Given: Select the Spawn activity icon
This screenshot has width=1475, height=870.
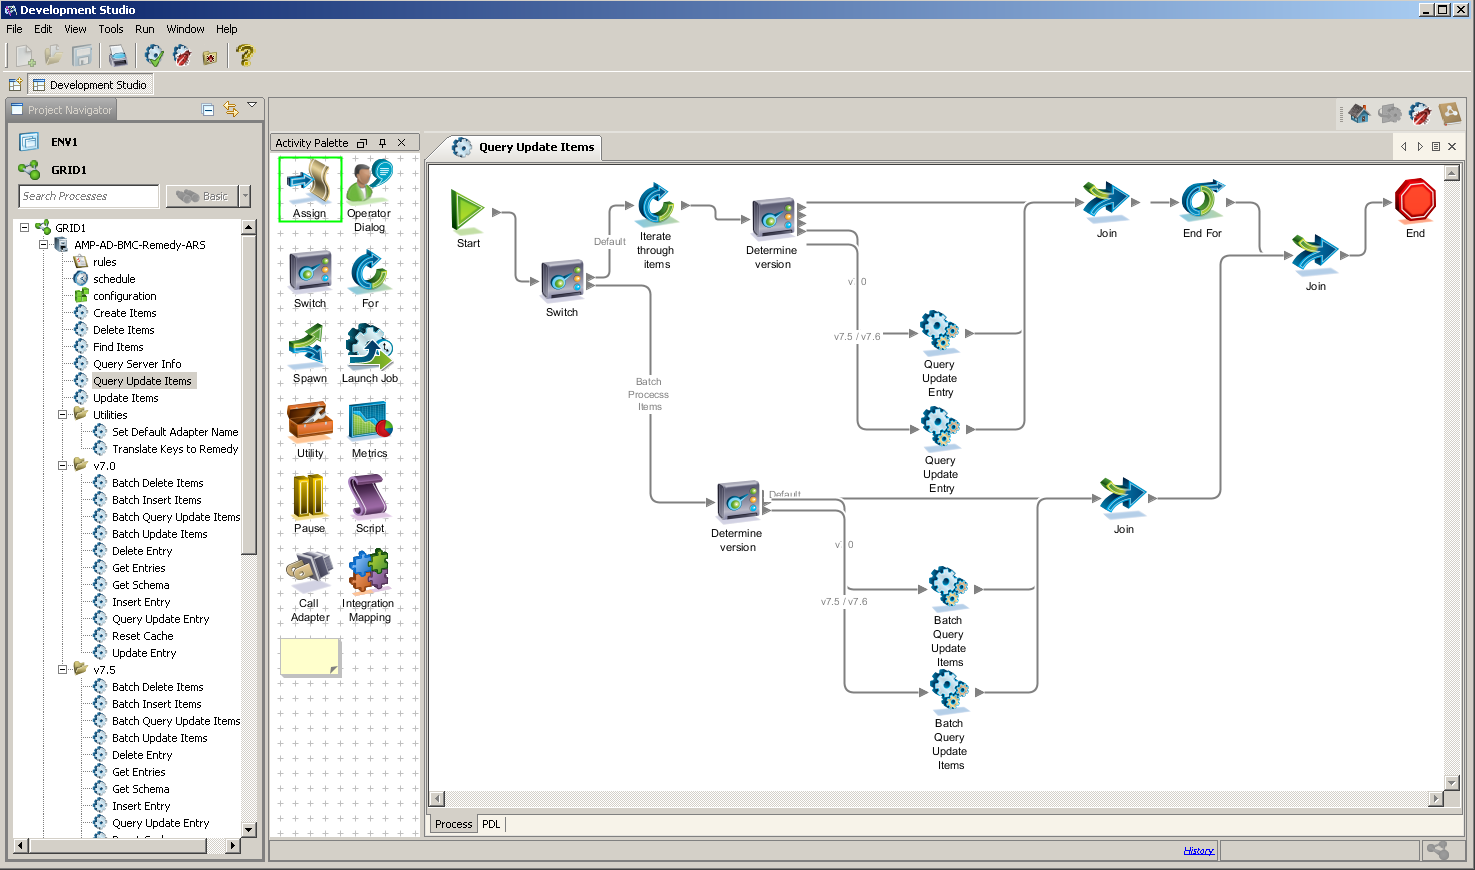Looking at the screenshot, I should (309, 350).
